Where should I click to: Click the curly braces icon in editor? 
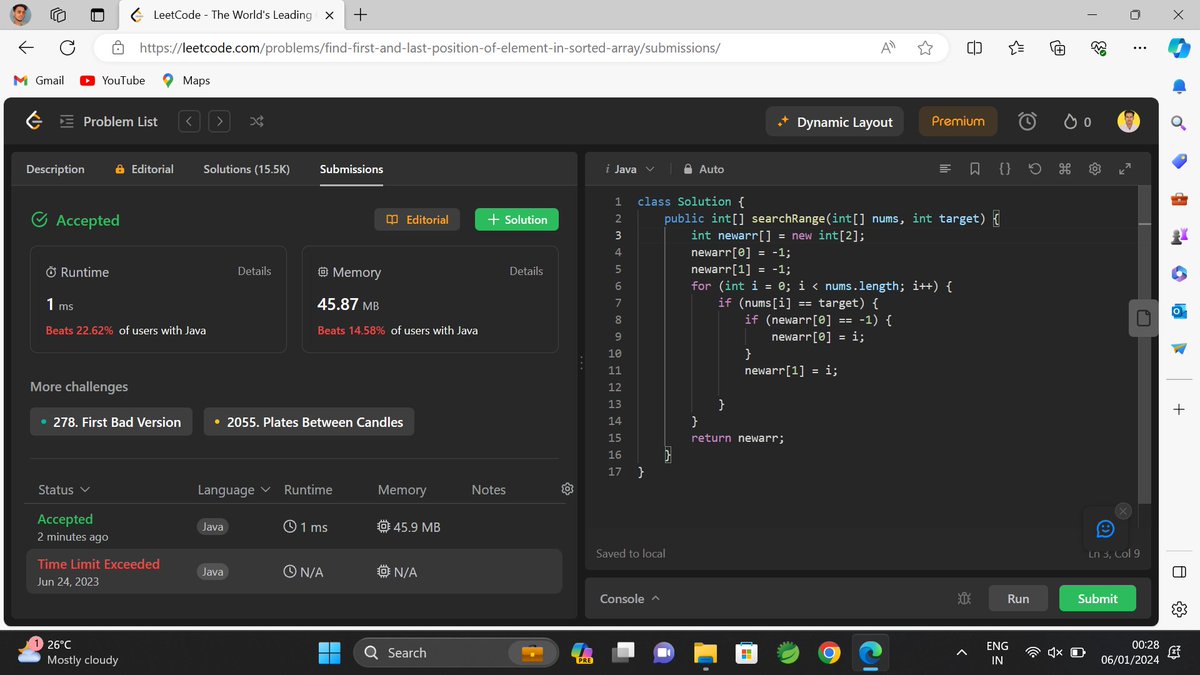pos(1005,169)
